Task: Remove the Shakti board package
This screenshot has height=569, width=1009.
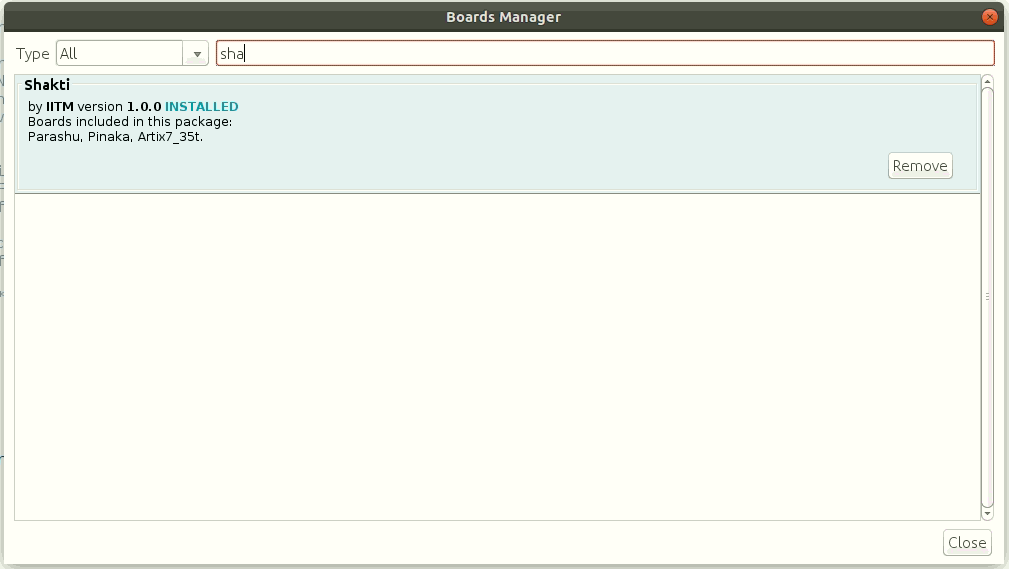Action: tap(920, 166)
